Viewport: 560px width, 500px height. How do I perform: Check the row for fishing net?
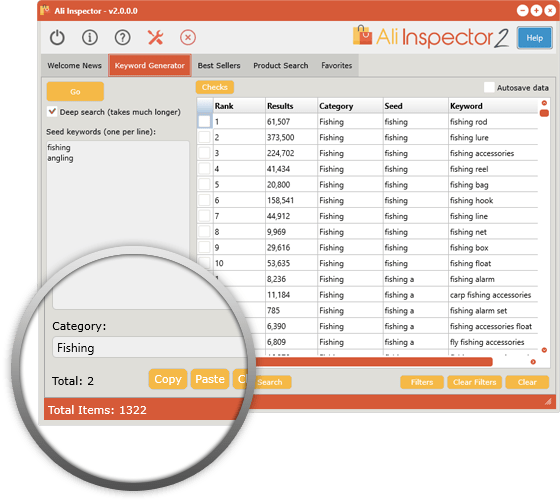coord(204,232)
